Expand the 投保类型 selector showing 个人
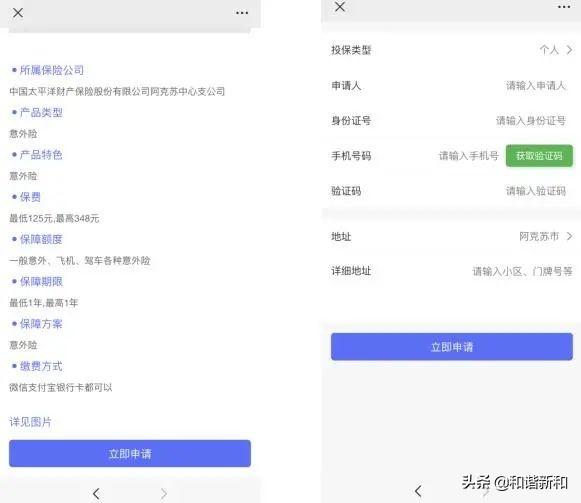The image size is (581, 503). pos(452,50)
